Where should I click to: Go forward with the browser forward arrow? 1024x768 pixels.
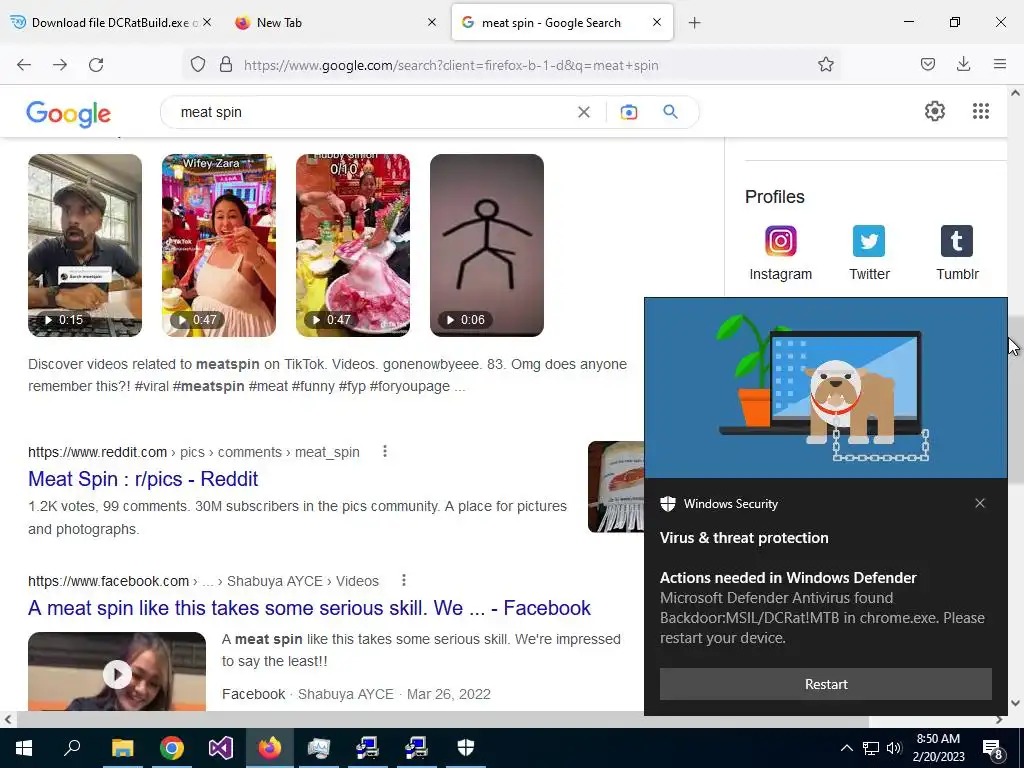tap(59, 65)
